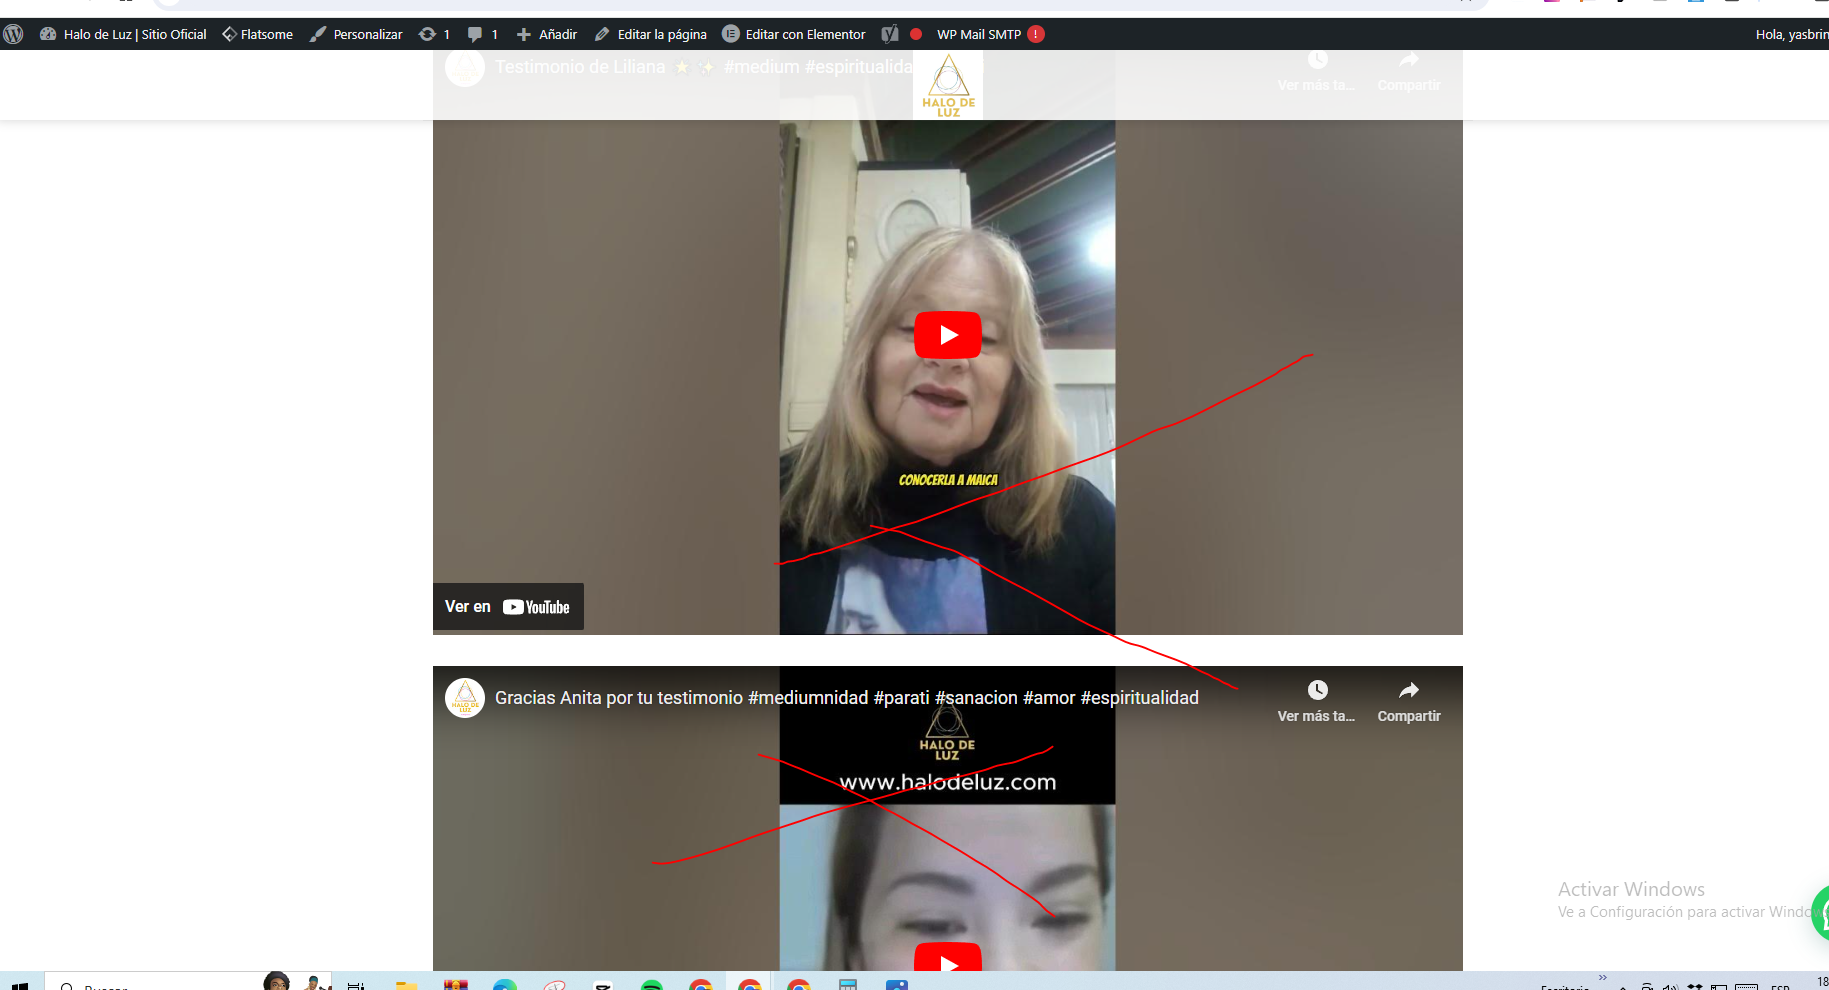Open the Yoast SEO icon menu

(890, 34)
